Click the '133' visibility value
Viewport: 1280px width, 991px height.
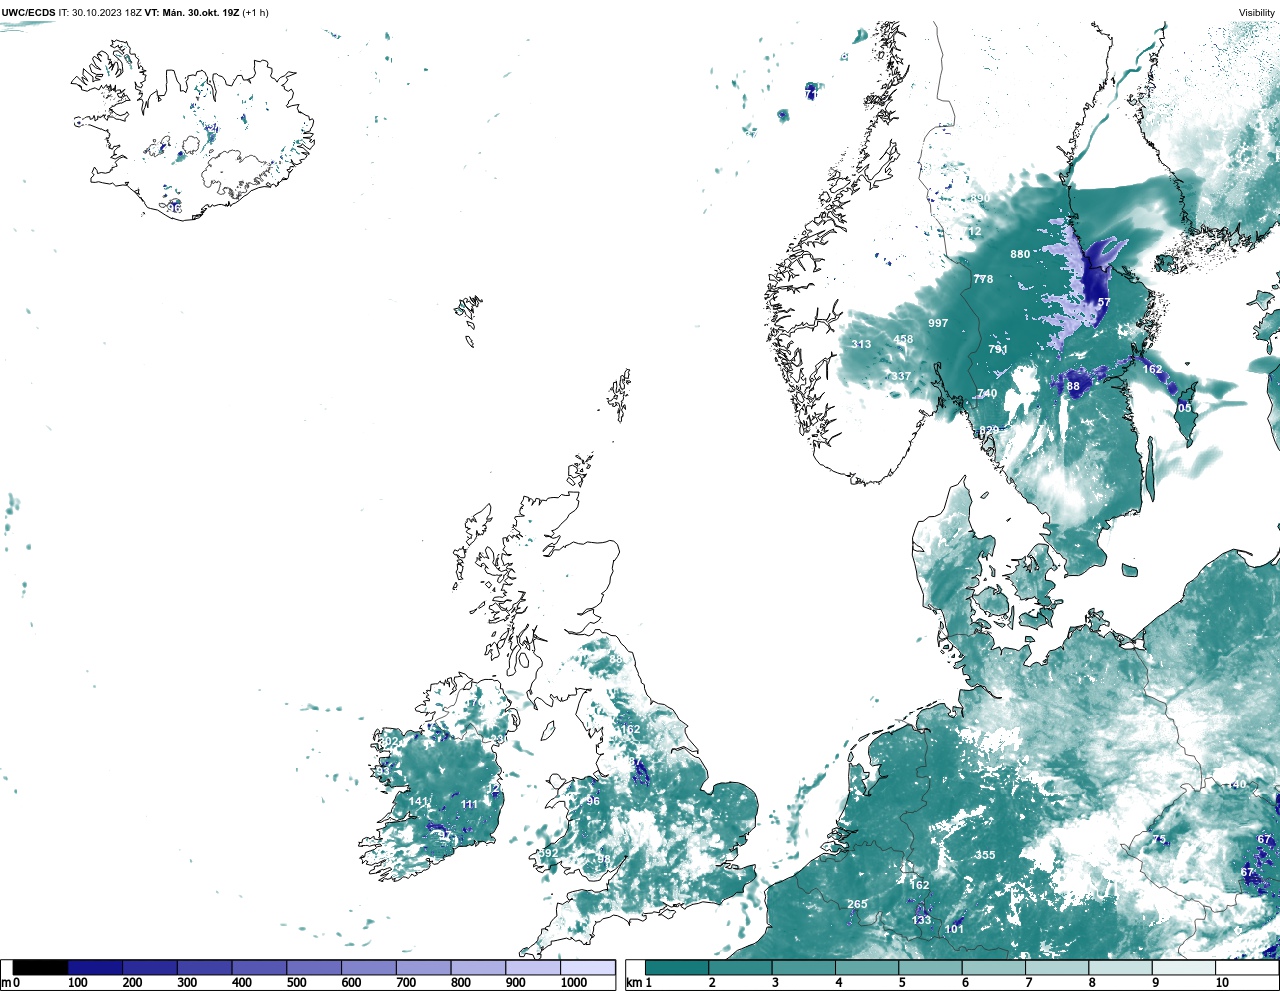921,920
